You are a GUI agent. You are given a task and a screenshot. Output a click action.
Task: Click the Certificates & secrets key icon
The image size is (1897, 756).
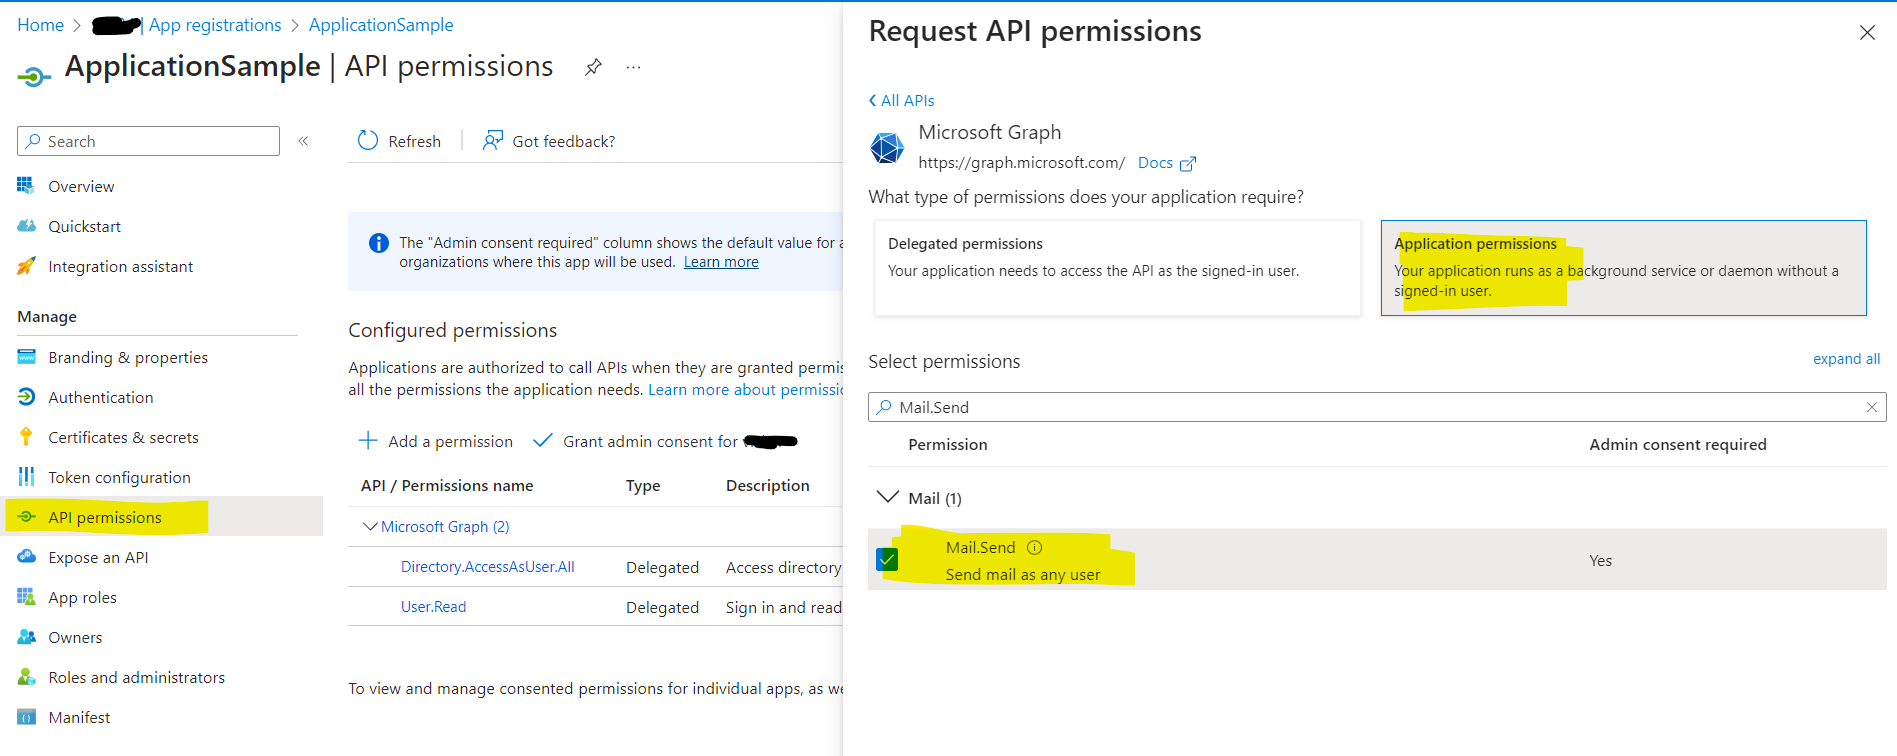tap(26, 437)
